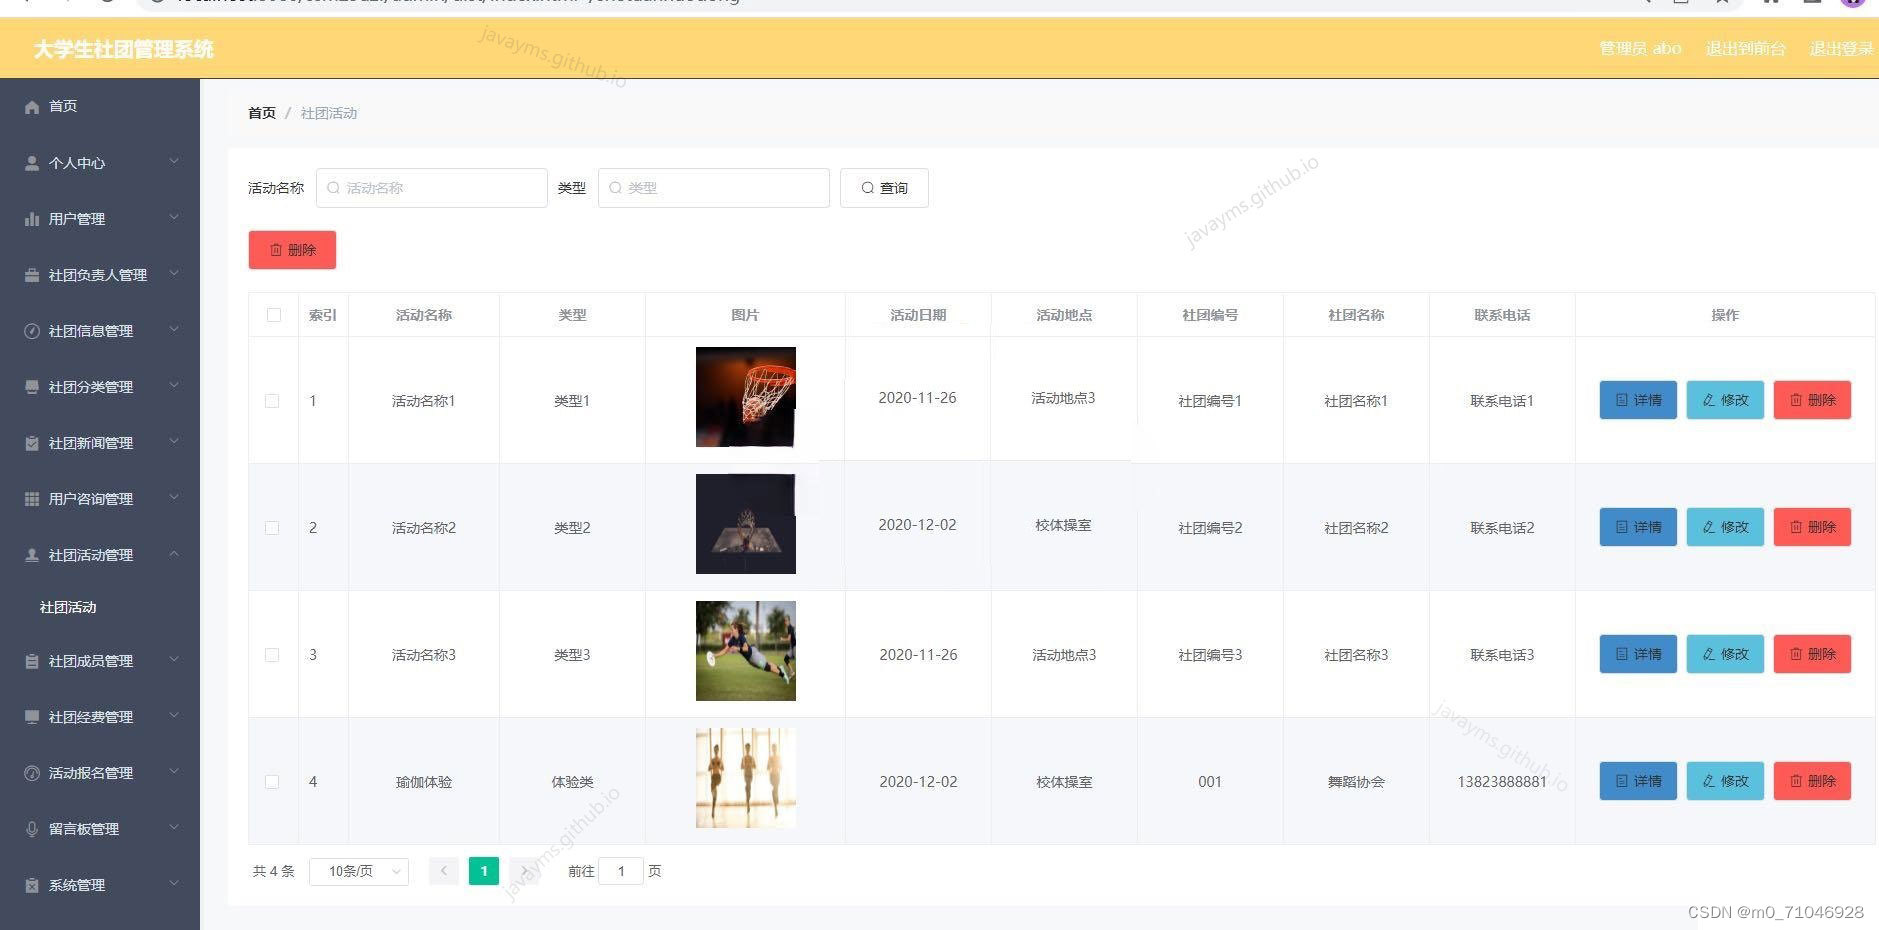Click the home icon beside 首页 in sidebar
1879x930 pixels.
32,107
